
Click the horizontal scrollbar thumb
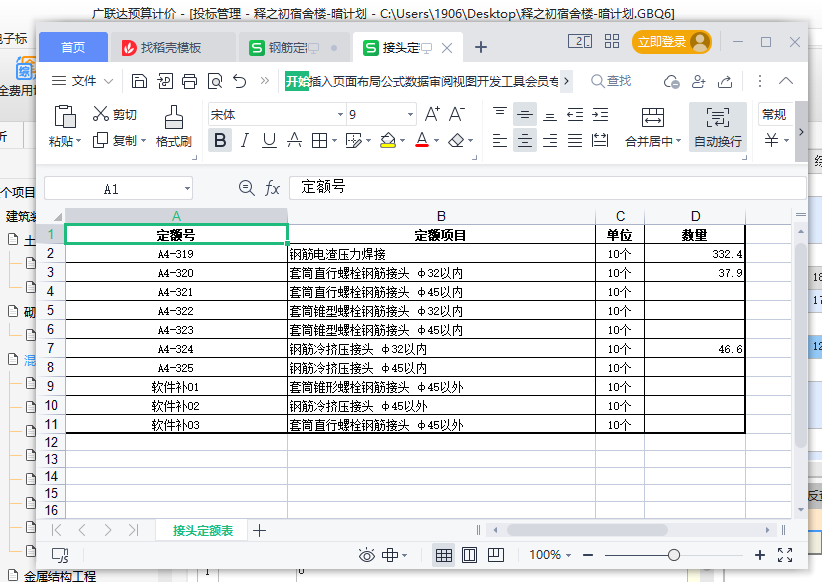[587, 530]
